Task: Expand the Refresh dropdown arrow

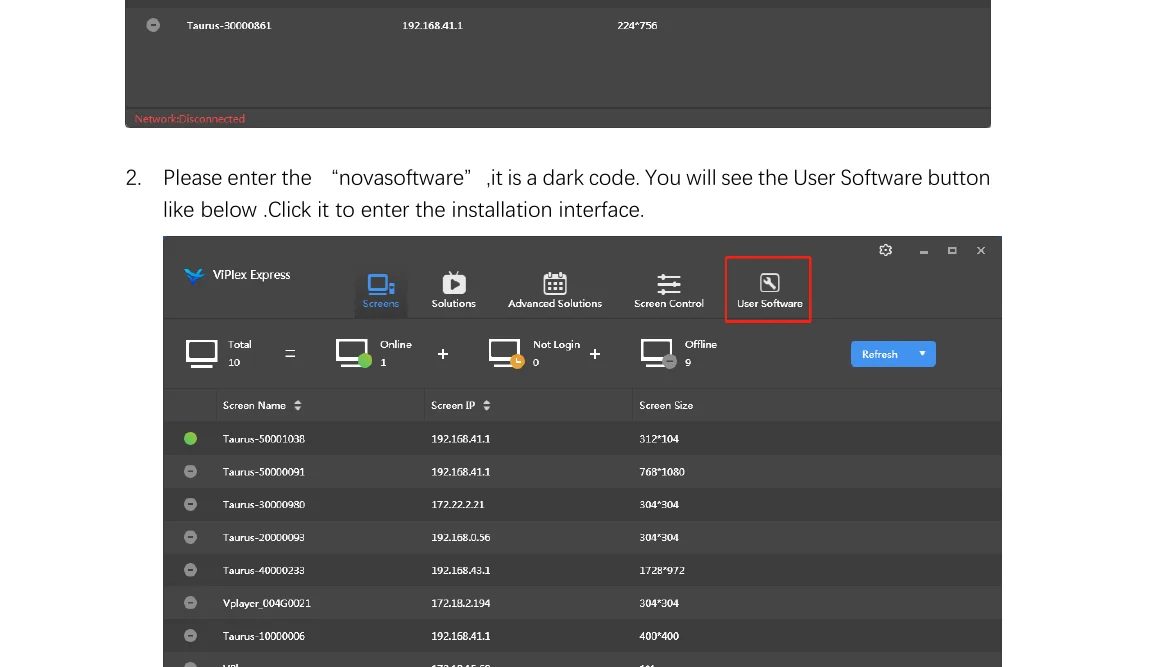Action: click(922, 354)
